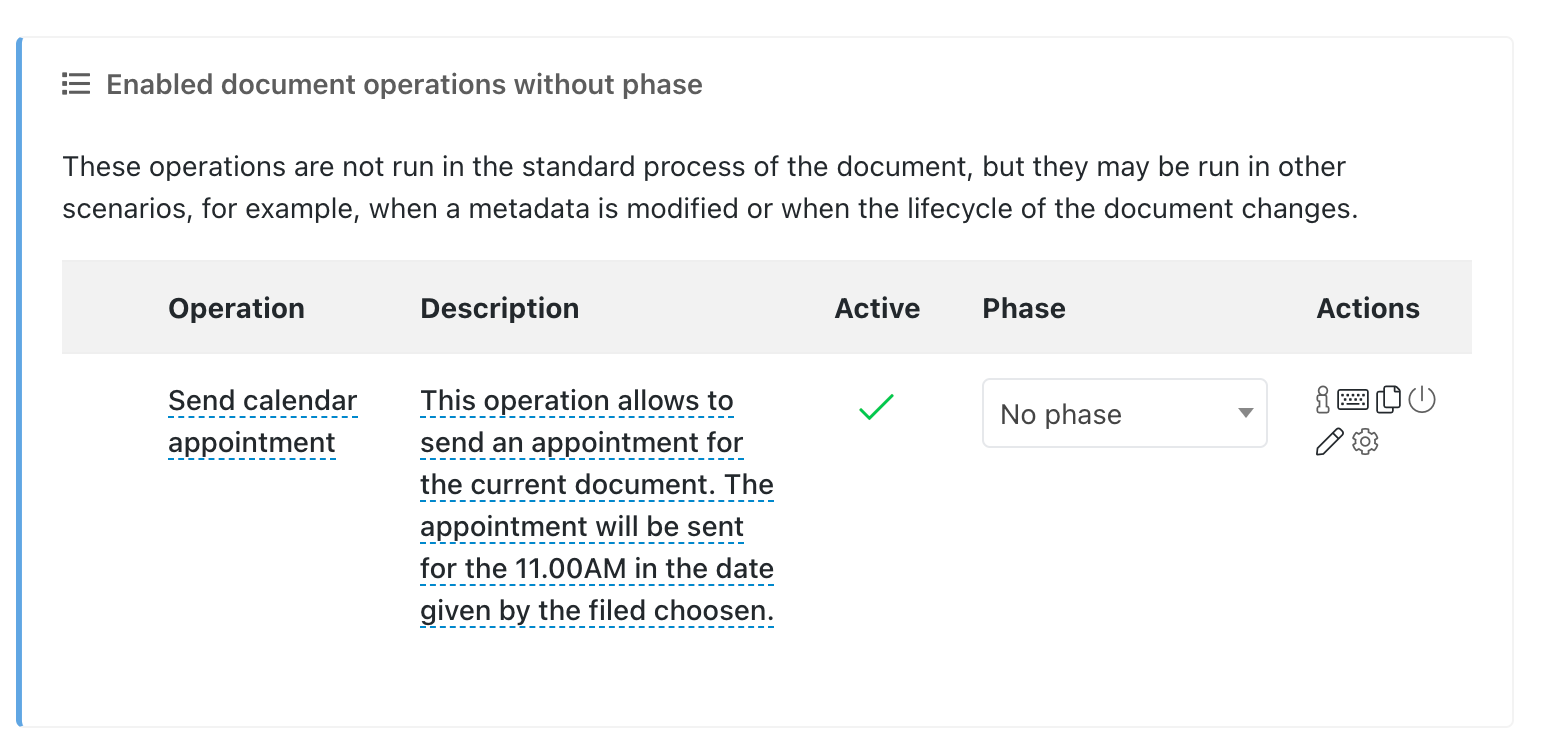Click the Phase selector's dropdown arrow
Screen dimensions: 1542x750
(x=1245, y=413)
